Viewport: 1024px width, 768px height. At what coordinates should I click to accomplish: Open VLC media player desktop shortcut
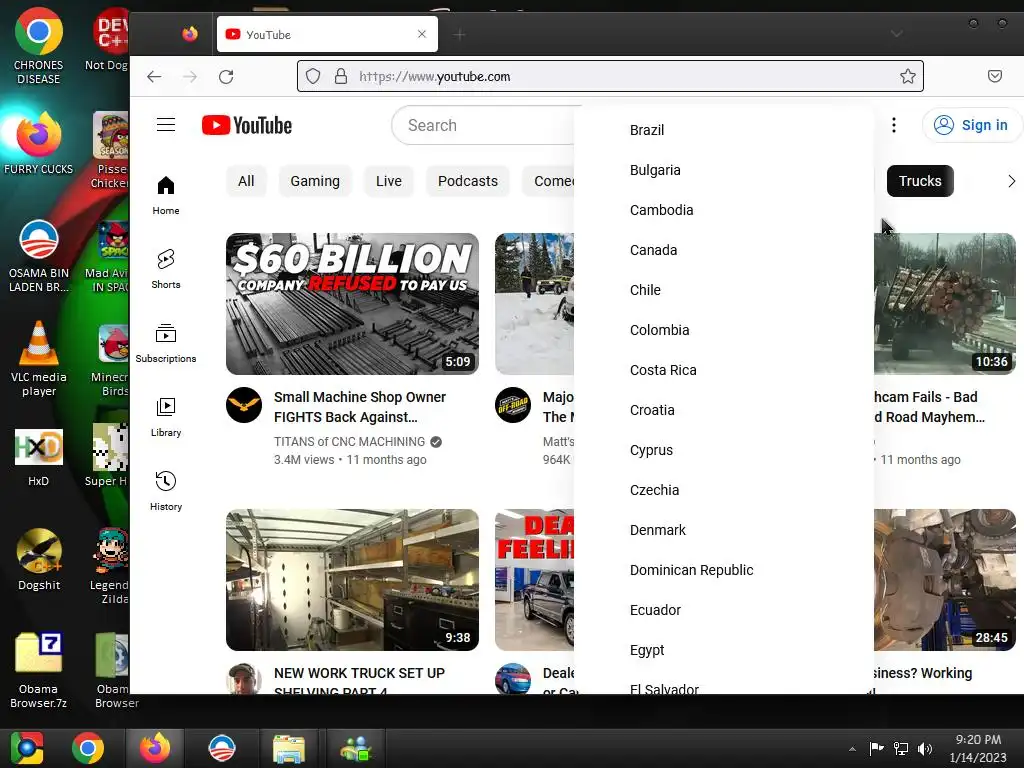(39, 359)
